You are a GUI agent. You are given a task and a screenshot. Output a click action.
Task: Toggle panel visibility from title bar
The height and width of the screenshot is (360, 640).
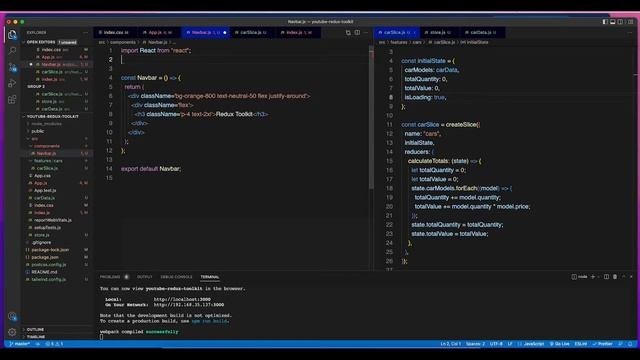(x=613, y=22)
